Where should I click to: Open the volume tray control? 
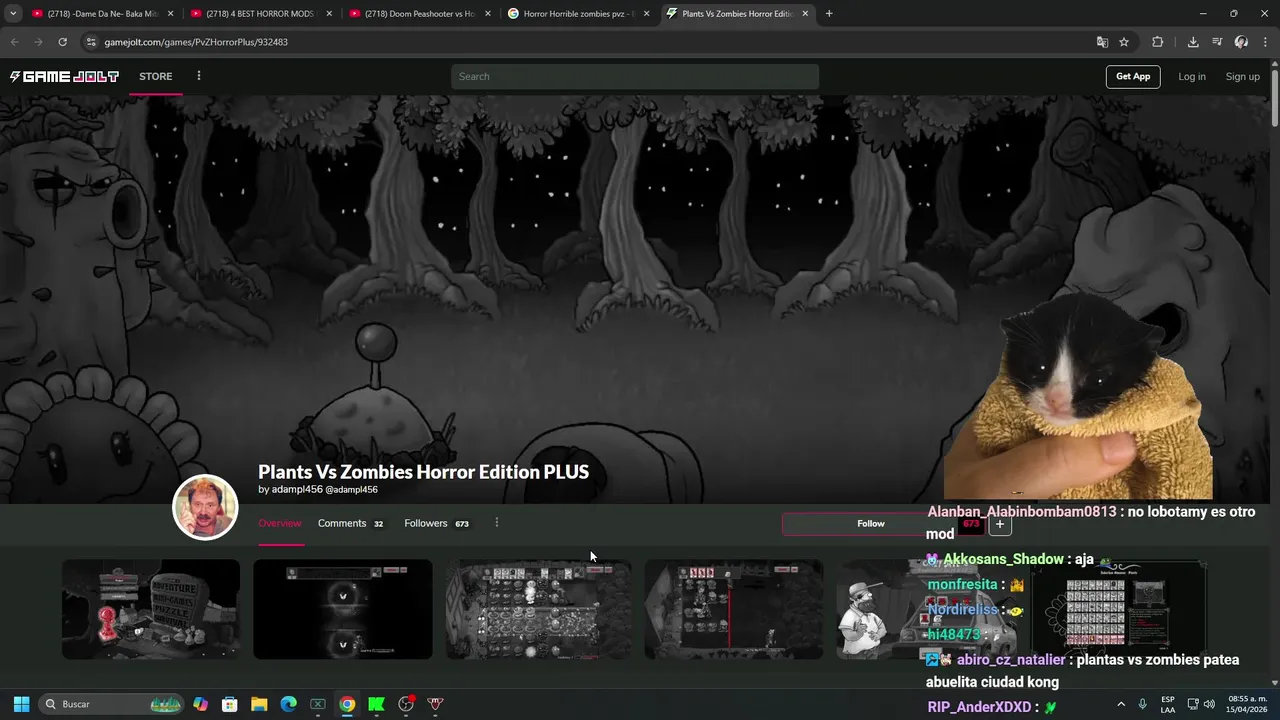[1209, 704]
